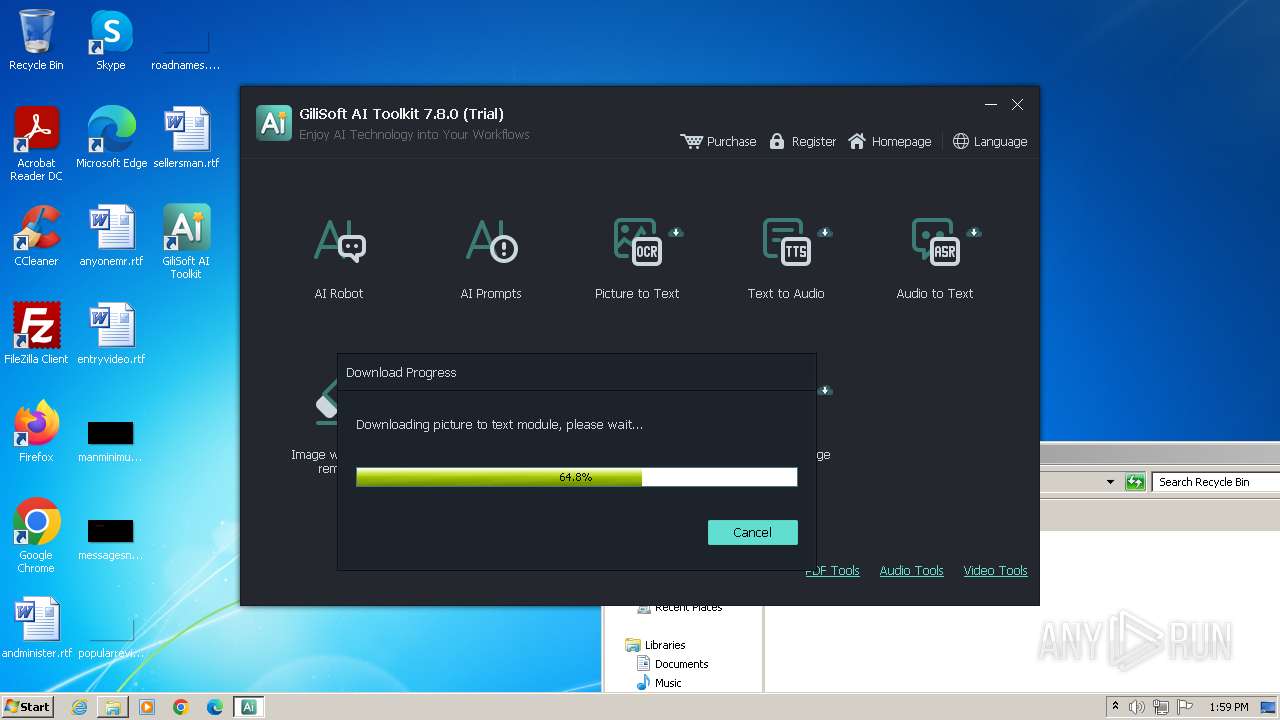Click the File Explorer taskbar icon
Image resolution: width=1280 pixels, height=720 pixels.
tap(113, 707)
